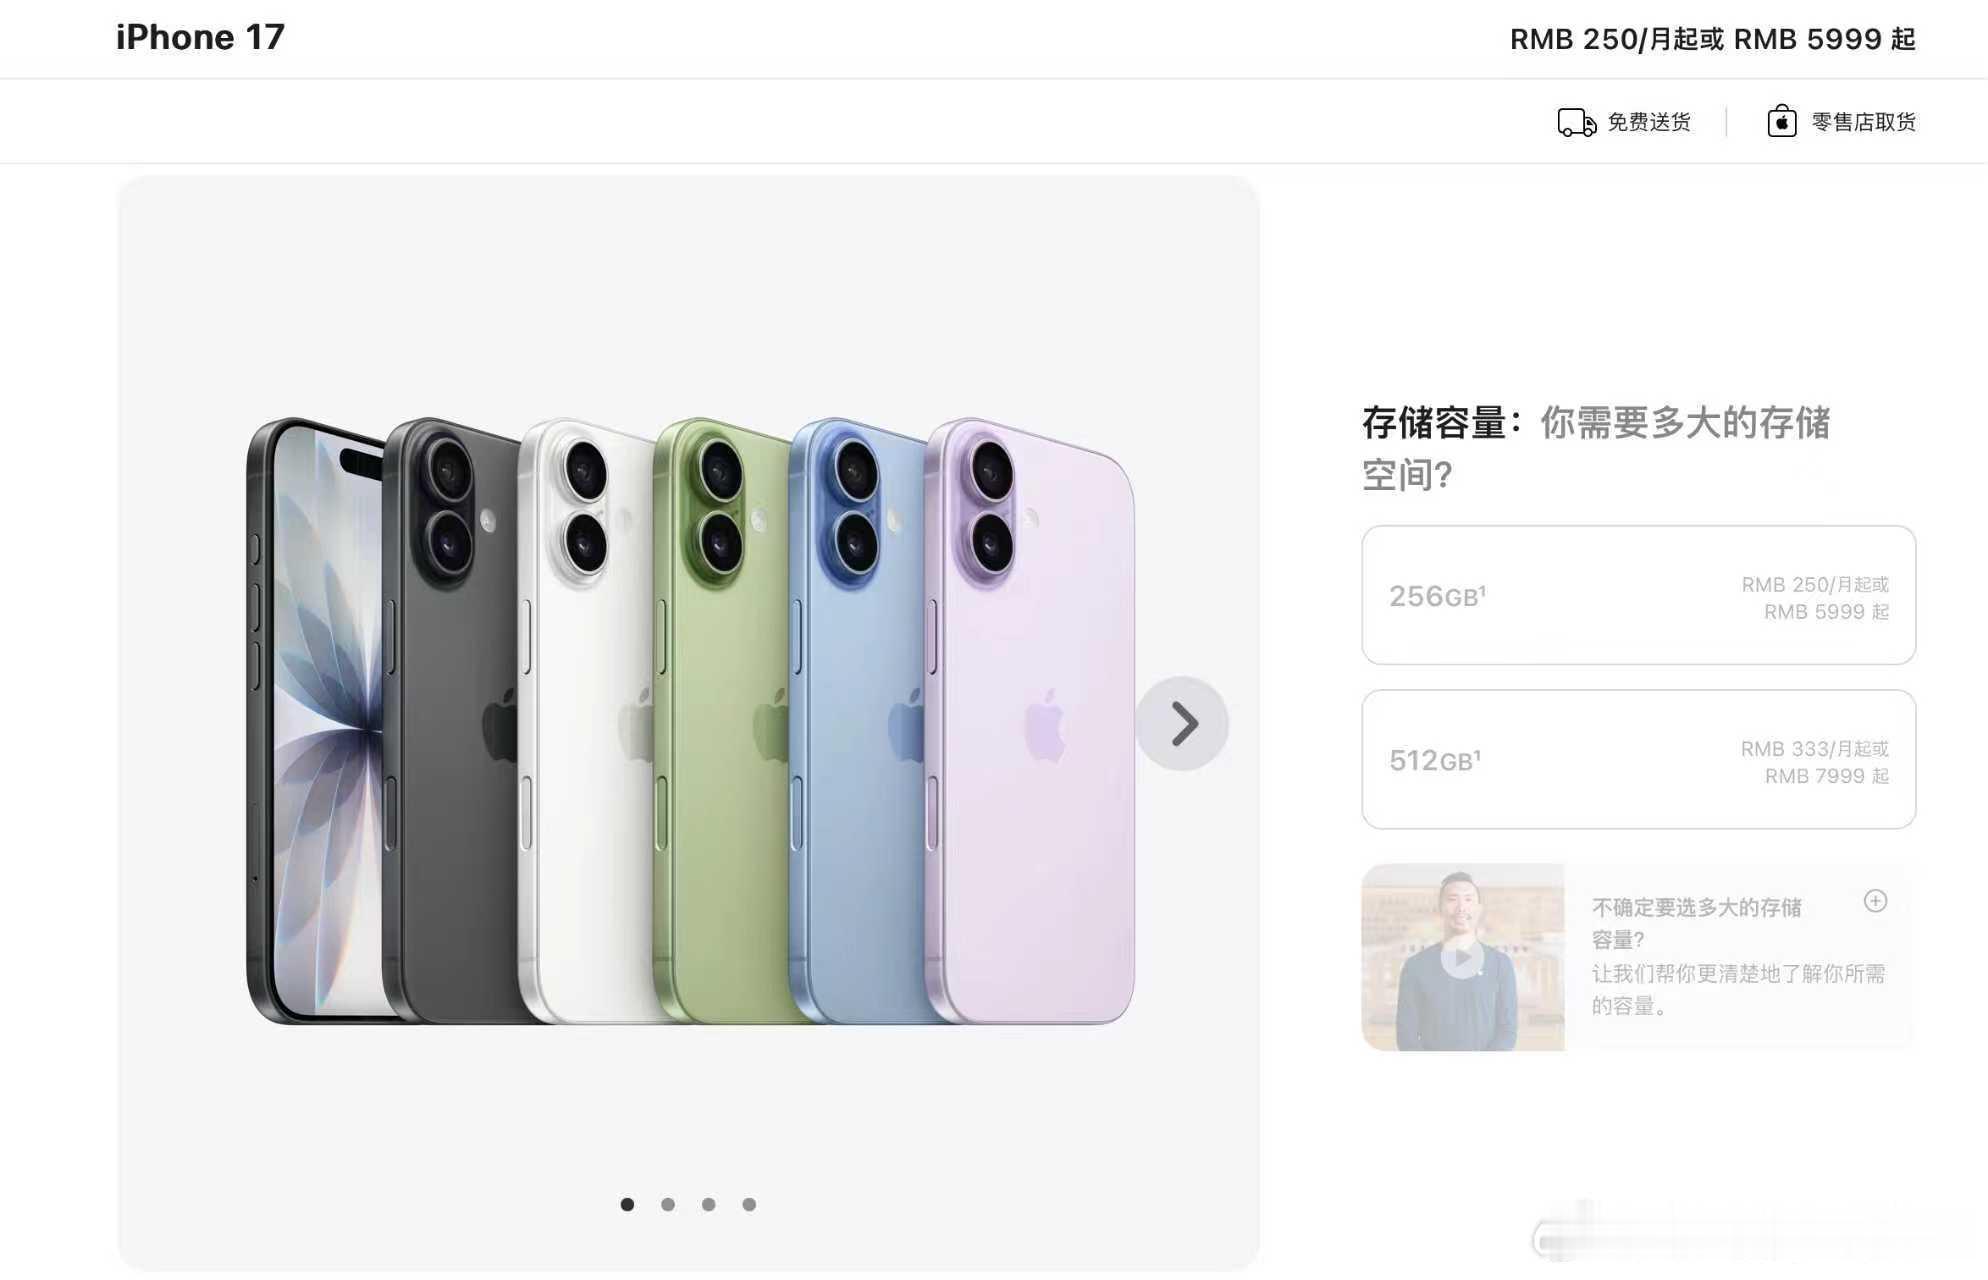
Task: Expand help card with the plus icon
Action: click(x=1875, y=901)
